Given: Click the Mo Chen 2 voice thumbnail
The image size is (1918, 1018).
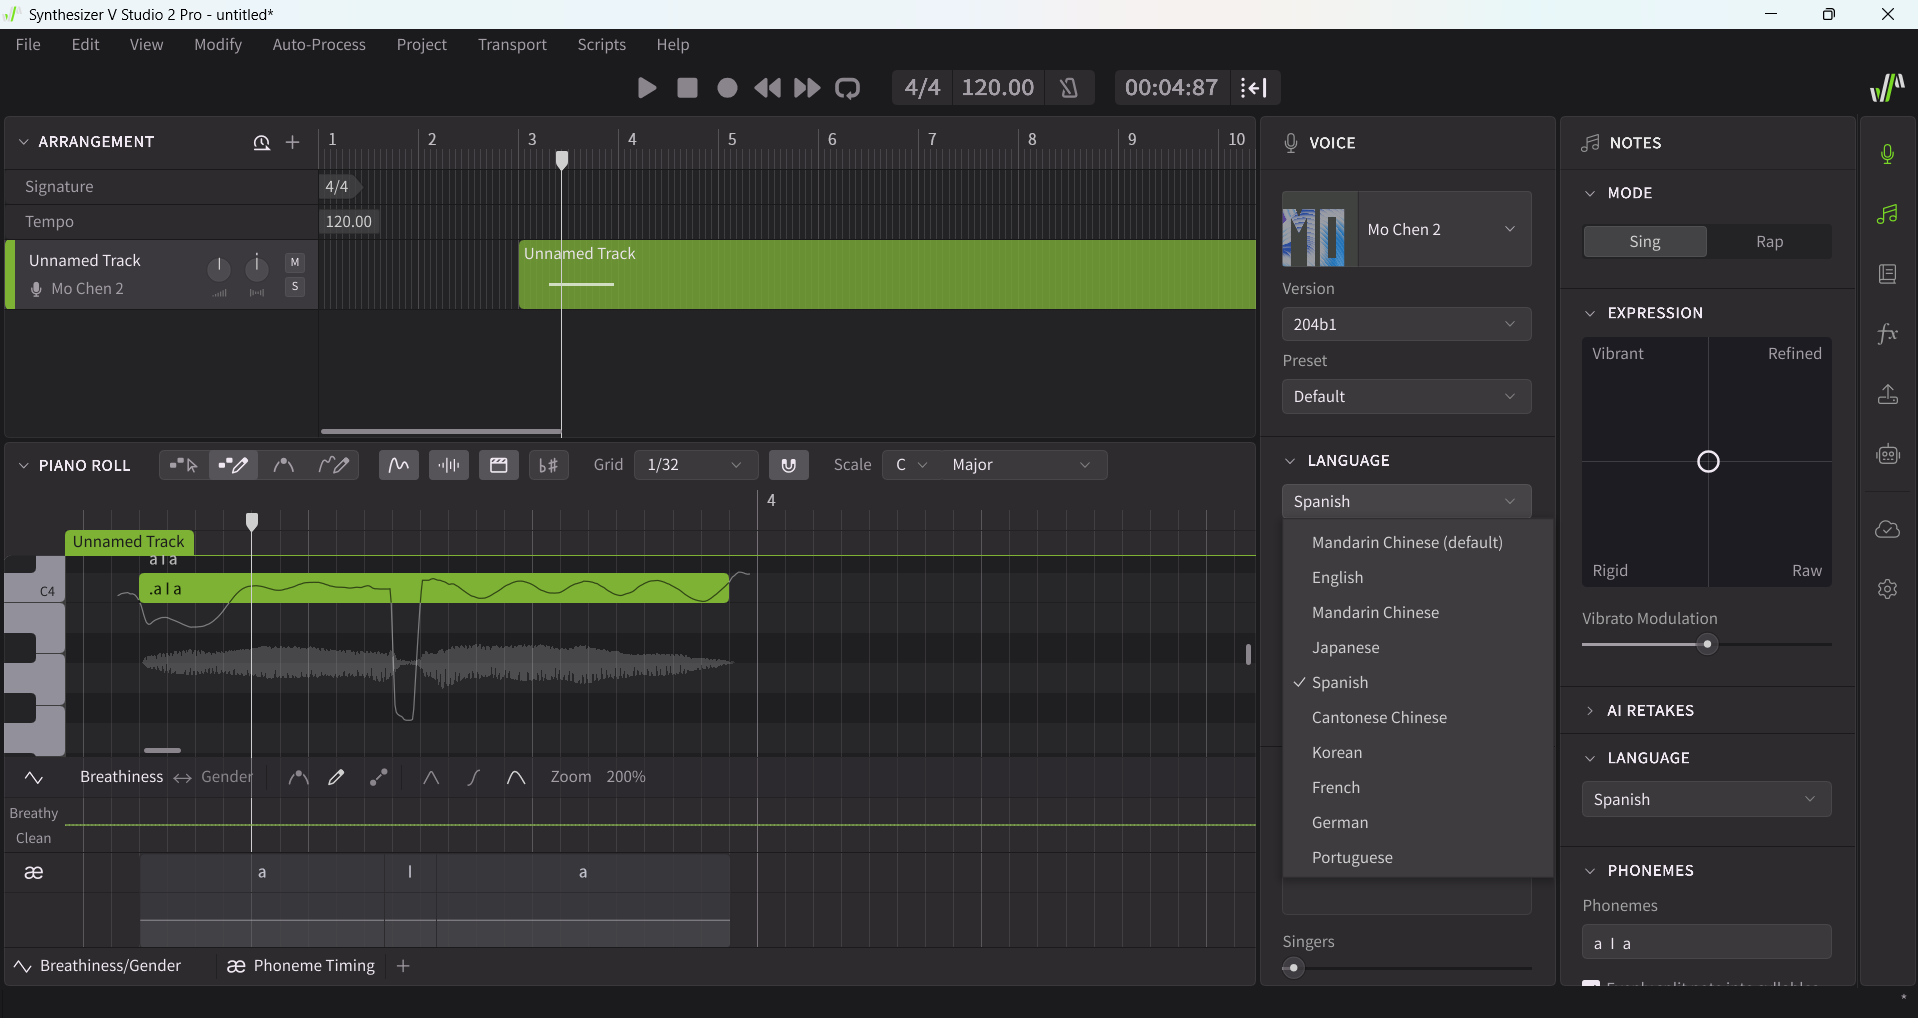Looking at the screenshot, I should 1319,229.
